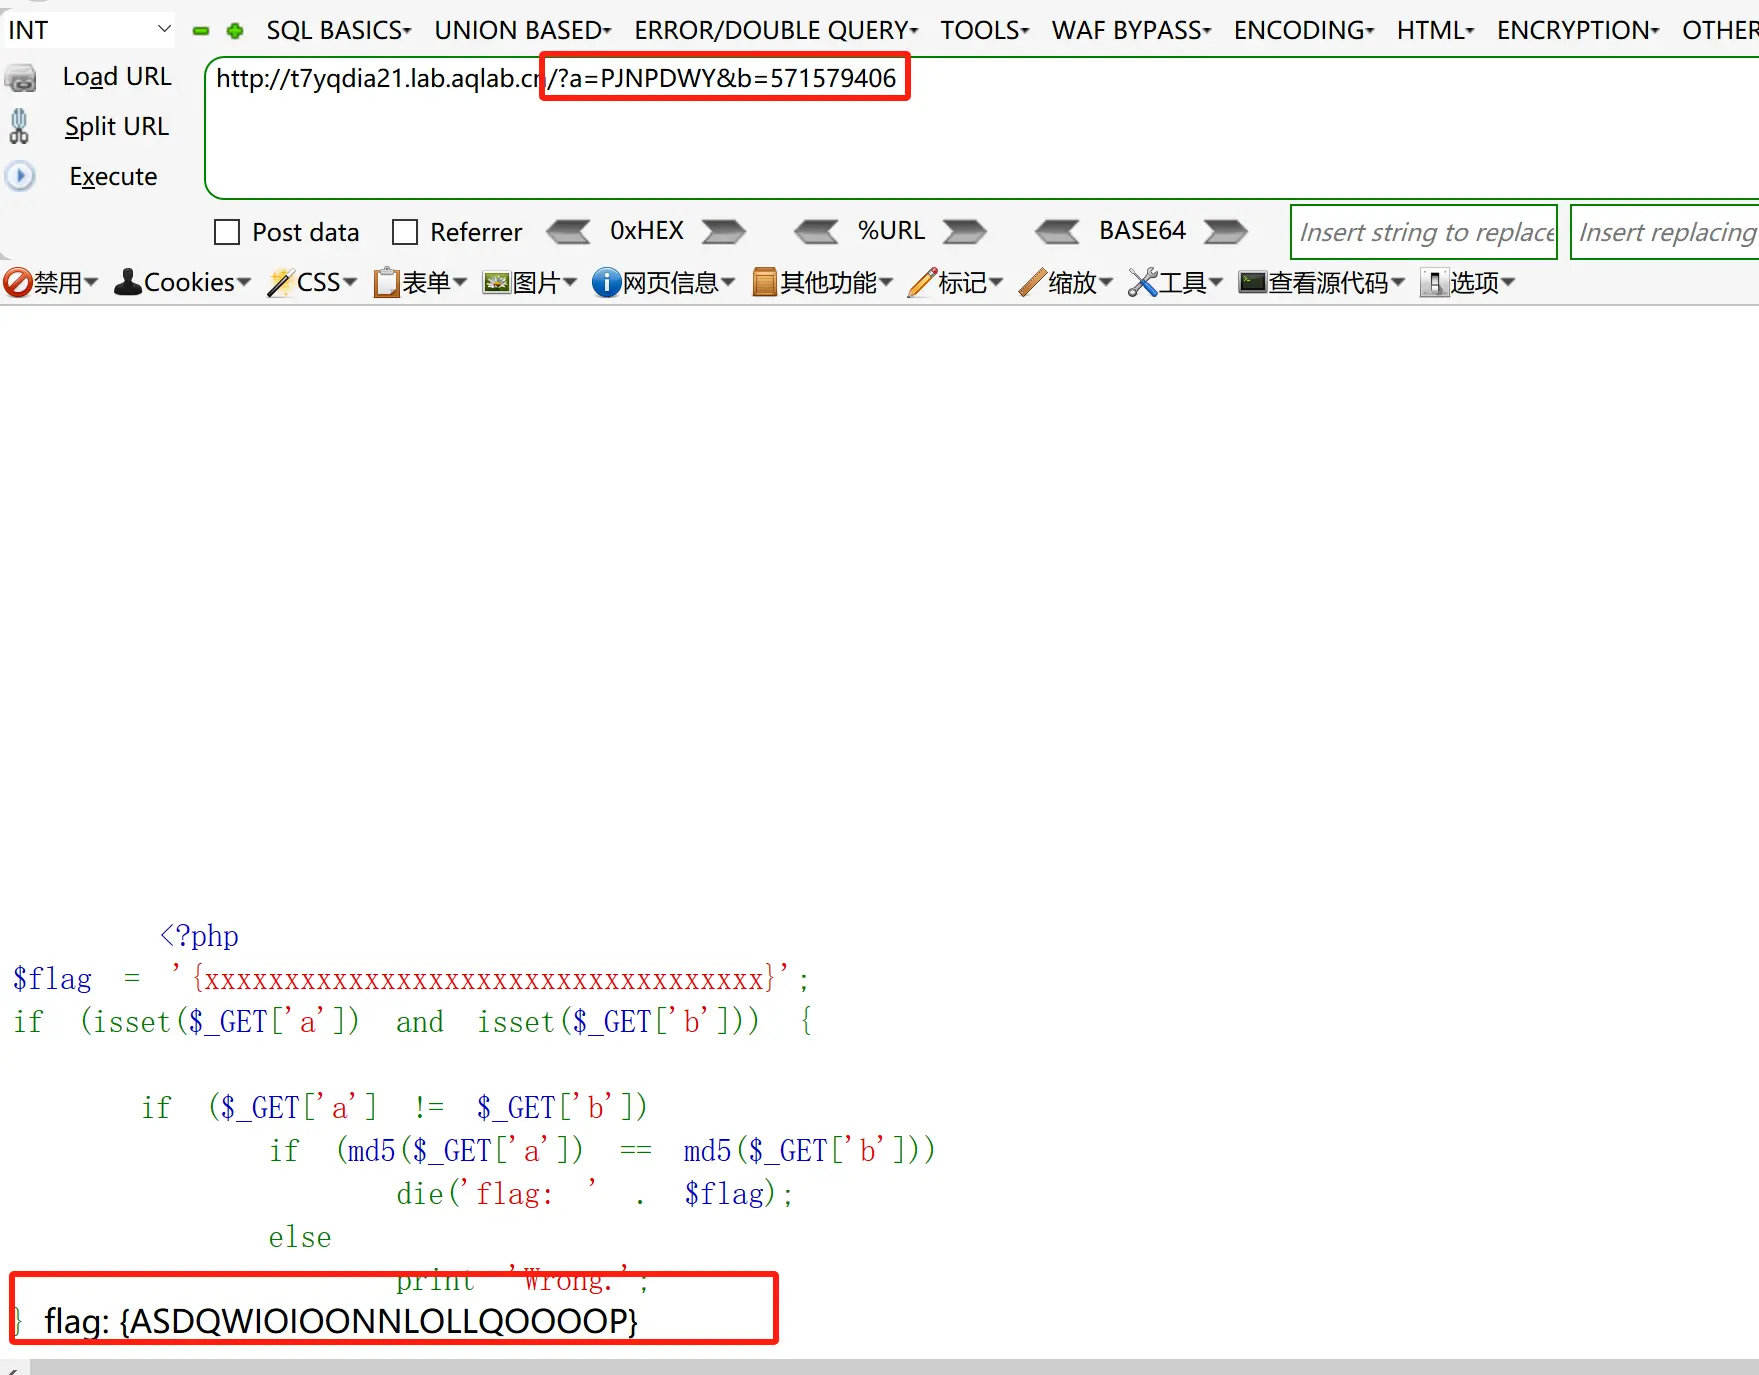The image size is (1759, 1375).
Task: Click the left arrow beside 0xHEX
Action: pyautogui.click(x=568, y=232)
